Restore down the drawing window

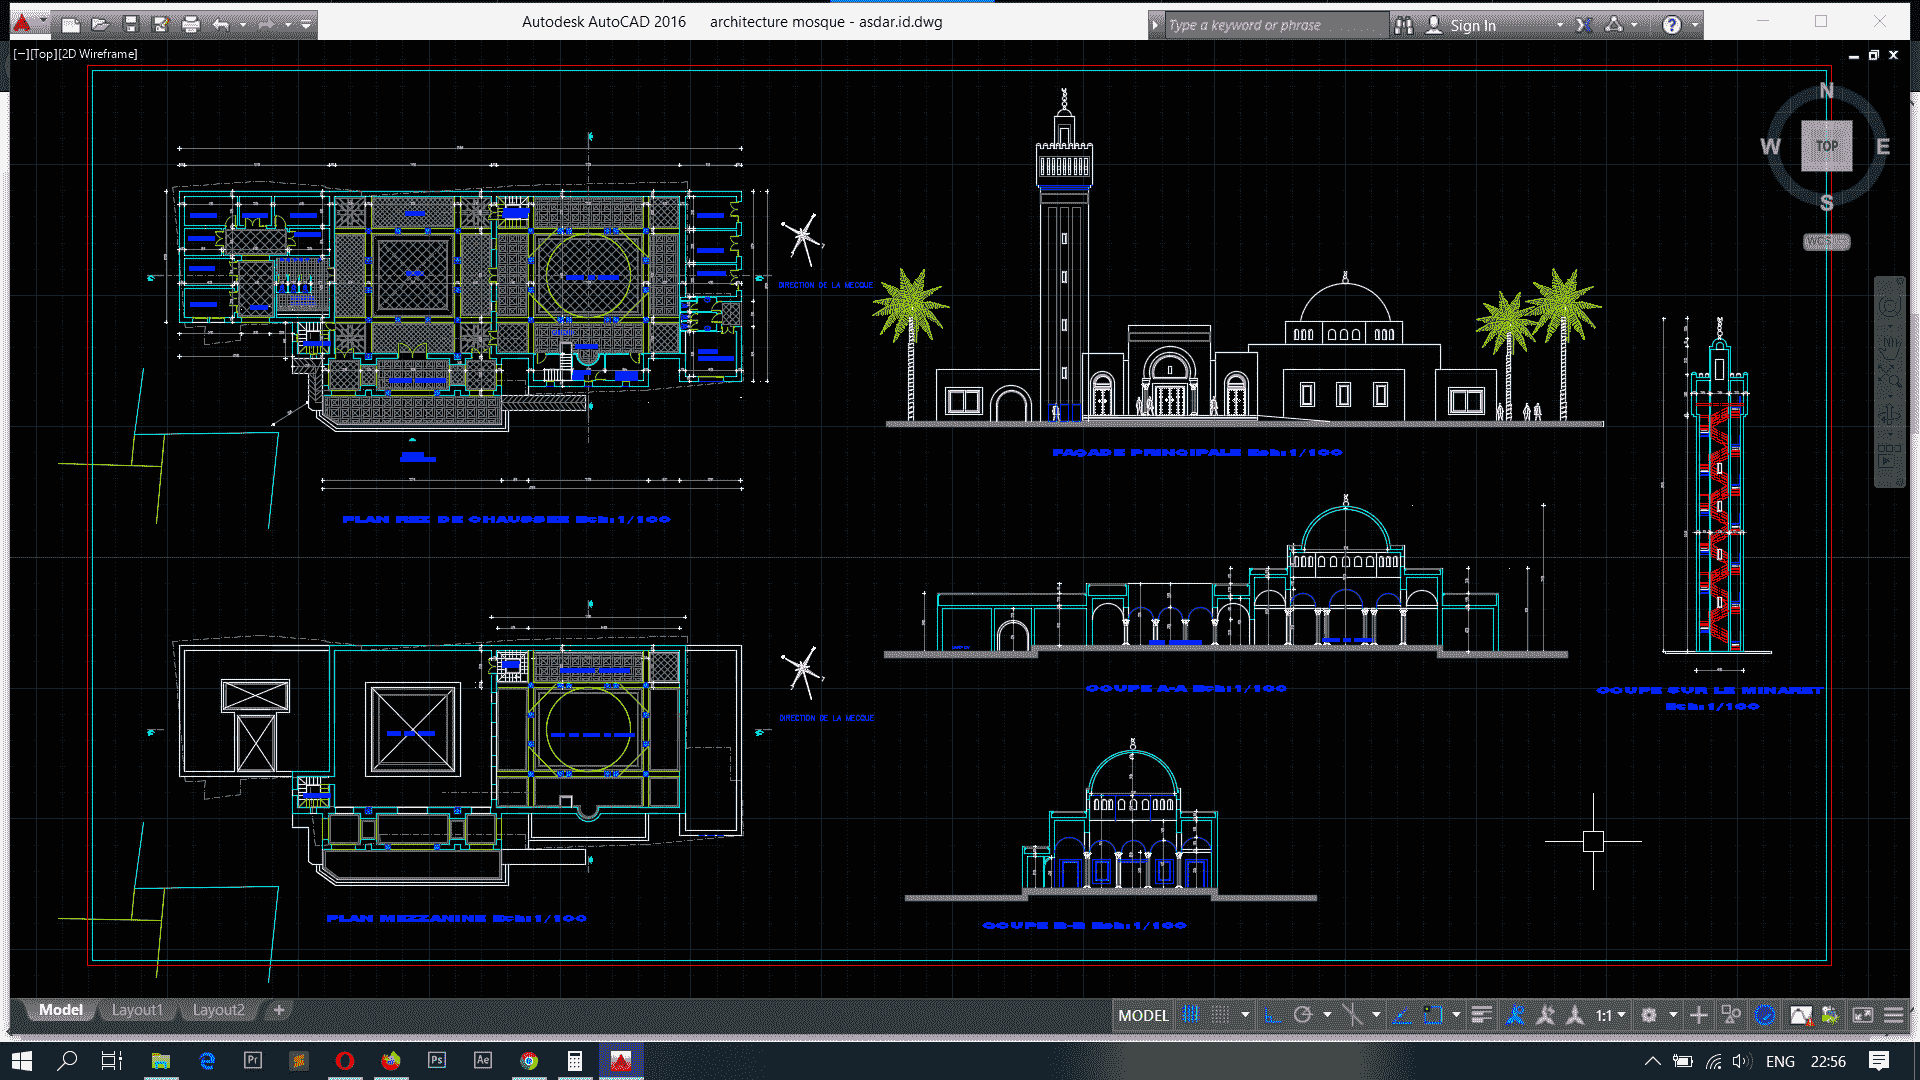[1873, 55]
